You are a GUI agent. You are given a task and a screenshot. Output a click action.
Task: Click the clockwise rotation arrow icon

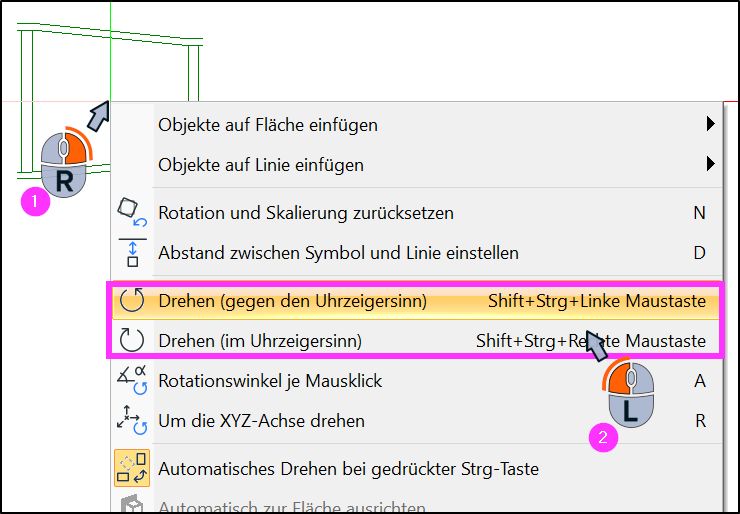pyautogui.click(x=132, y=340)
